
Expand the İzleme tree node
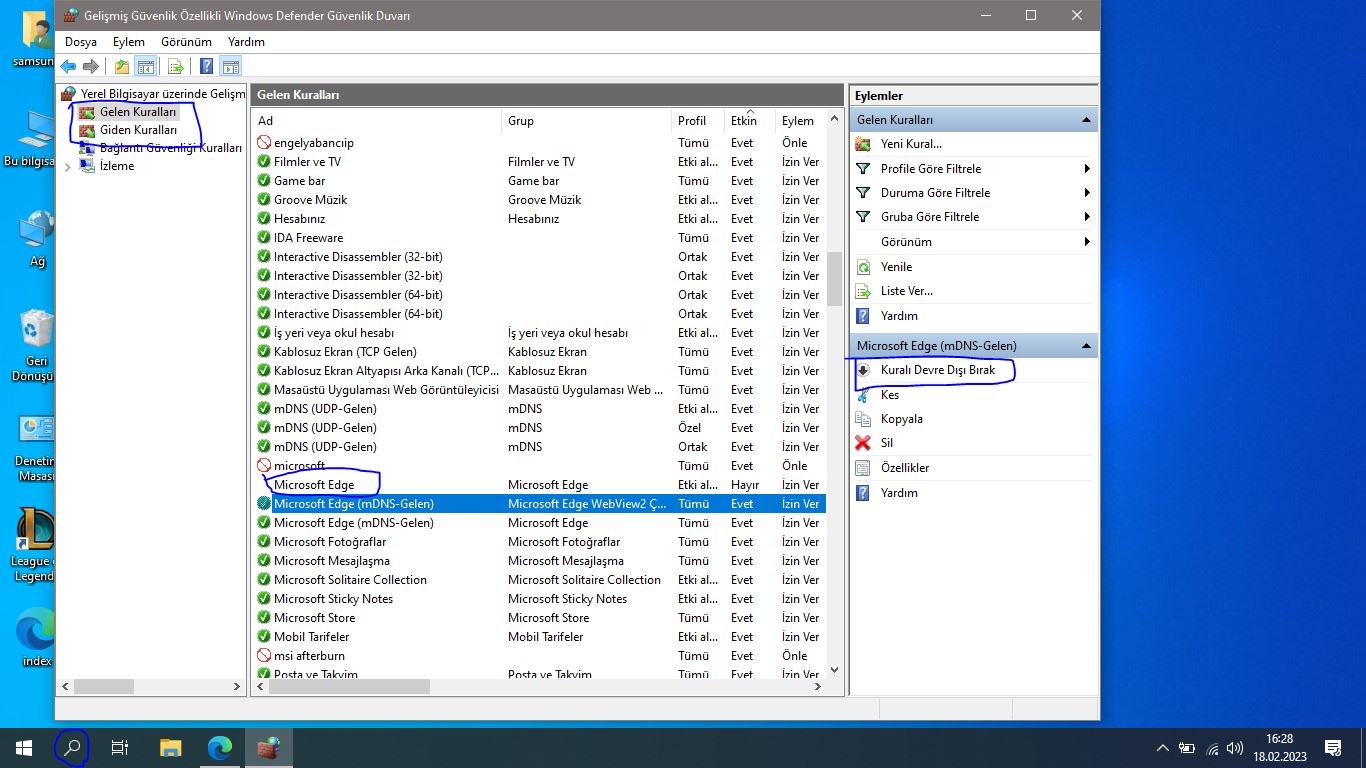(68, 167)
